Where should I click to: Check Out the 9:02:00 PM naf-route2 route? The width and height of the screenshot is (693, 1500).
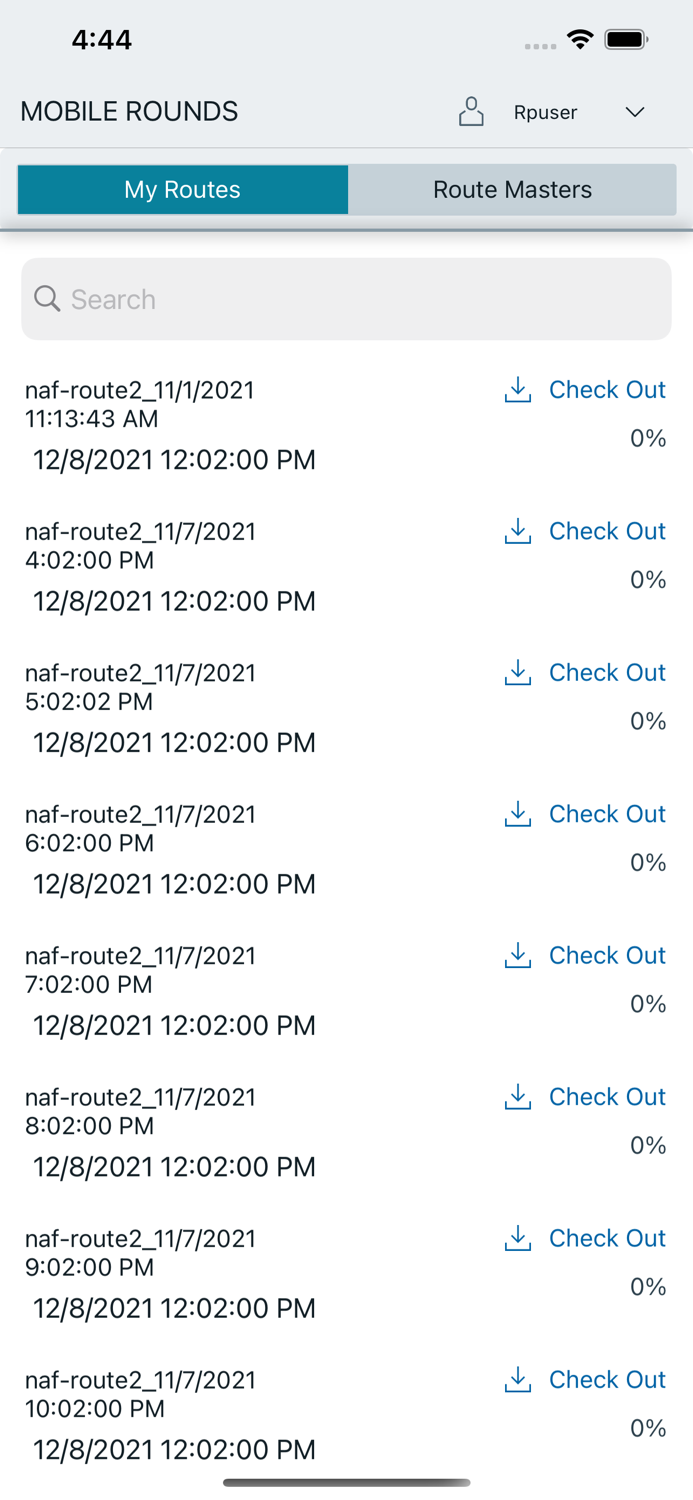click(607, 1238)
